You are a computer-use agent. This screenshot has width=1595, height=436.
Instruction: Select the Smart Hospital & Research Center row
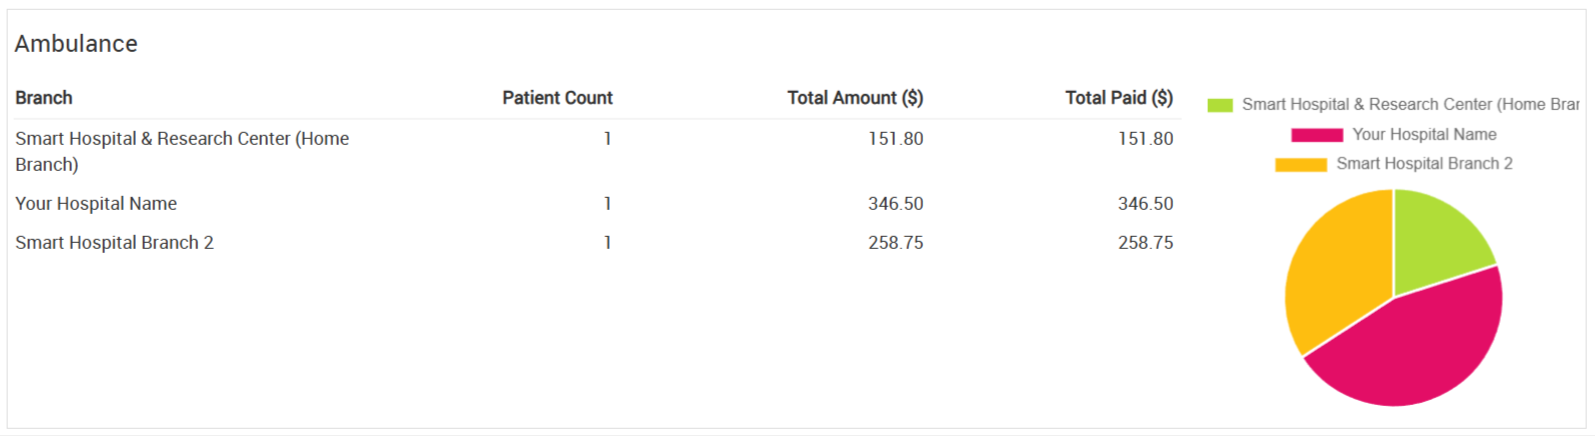pyautogui.click(x=597, y=151)
